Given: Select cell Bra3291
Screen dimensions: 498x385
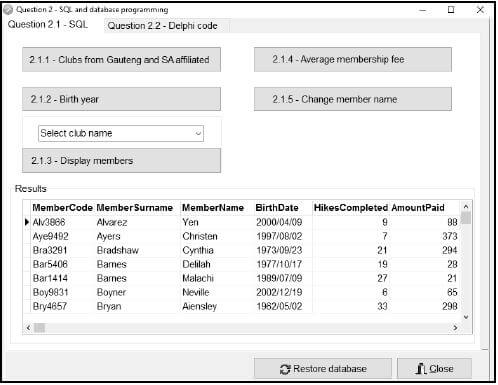Looking at the screenshot, I should (x=50, y=250).
